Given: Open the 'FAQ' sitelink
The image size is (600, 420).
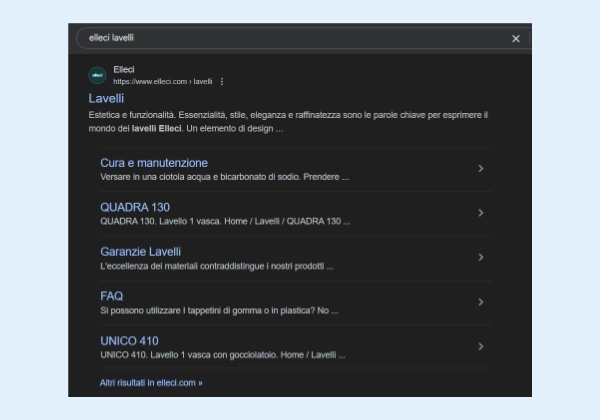Looking at the screenshot, I should pyautogui.click(x=112, y=296).
